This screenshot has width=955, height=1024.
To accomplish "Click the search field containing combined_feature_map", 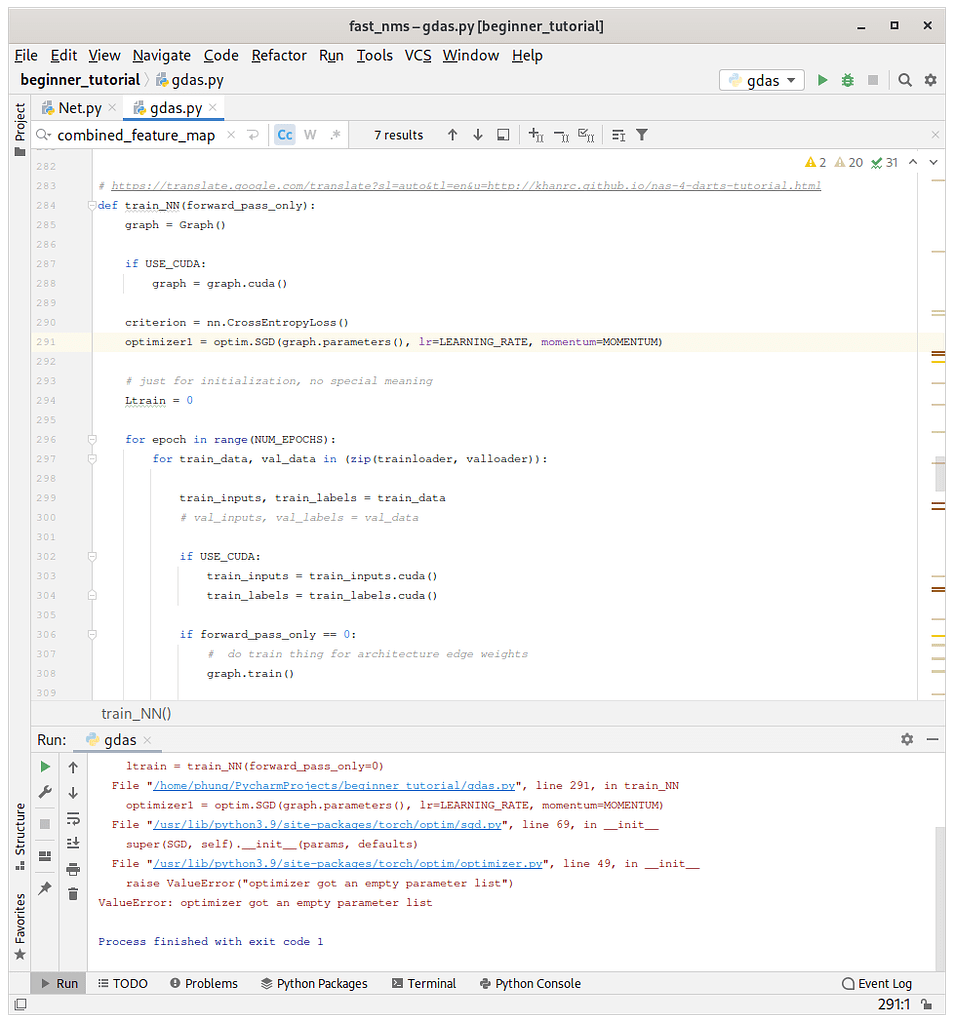I will pos(136,135).
